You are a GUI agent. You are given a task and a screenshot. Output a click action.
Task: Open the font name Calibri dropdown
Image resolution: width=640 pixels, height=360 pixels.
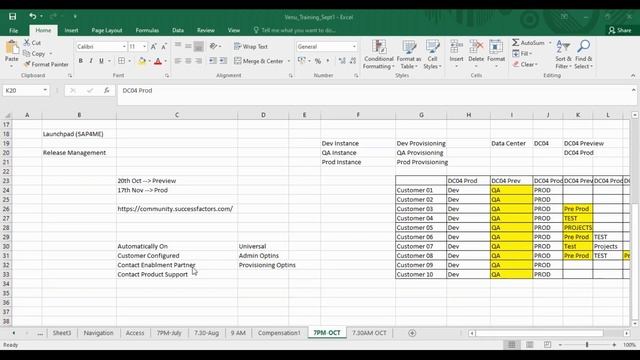pos(124,47)
